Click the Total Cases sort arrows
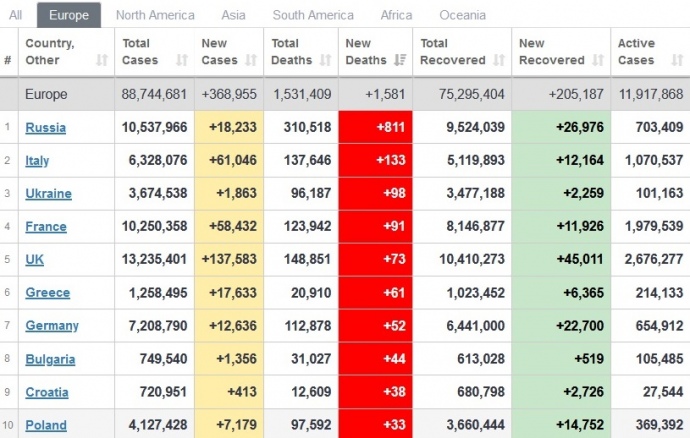Viewport: 690px width, 438px height. click(x=181, y=60)
